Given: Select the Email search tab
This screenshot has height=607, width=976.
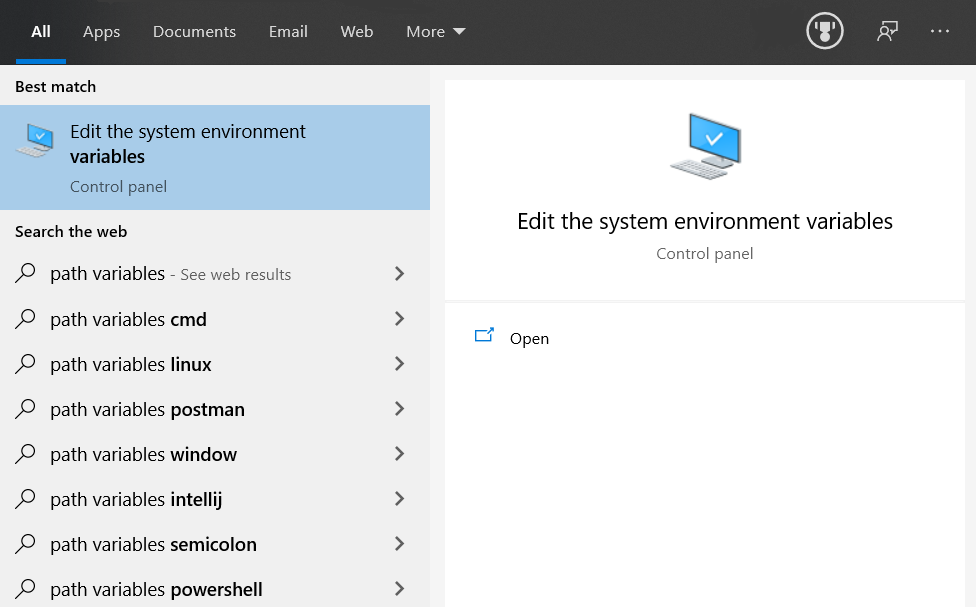Looking at the screenshot, I should pyautogui.click(x=288, y=32).
